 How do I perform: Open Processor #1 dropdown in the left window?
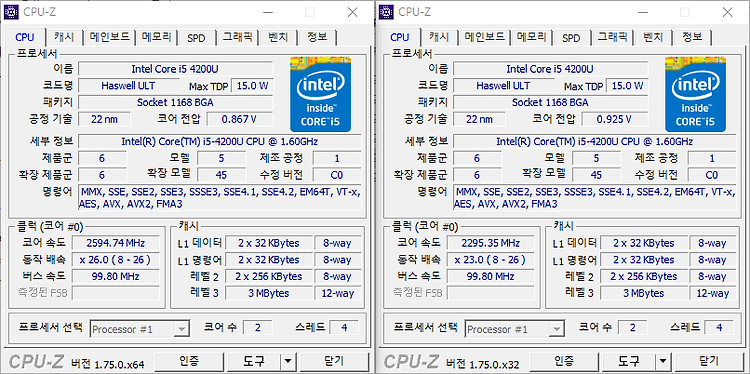(x=140, y=329)
